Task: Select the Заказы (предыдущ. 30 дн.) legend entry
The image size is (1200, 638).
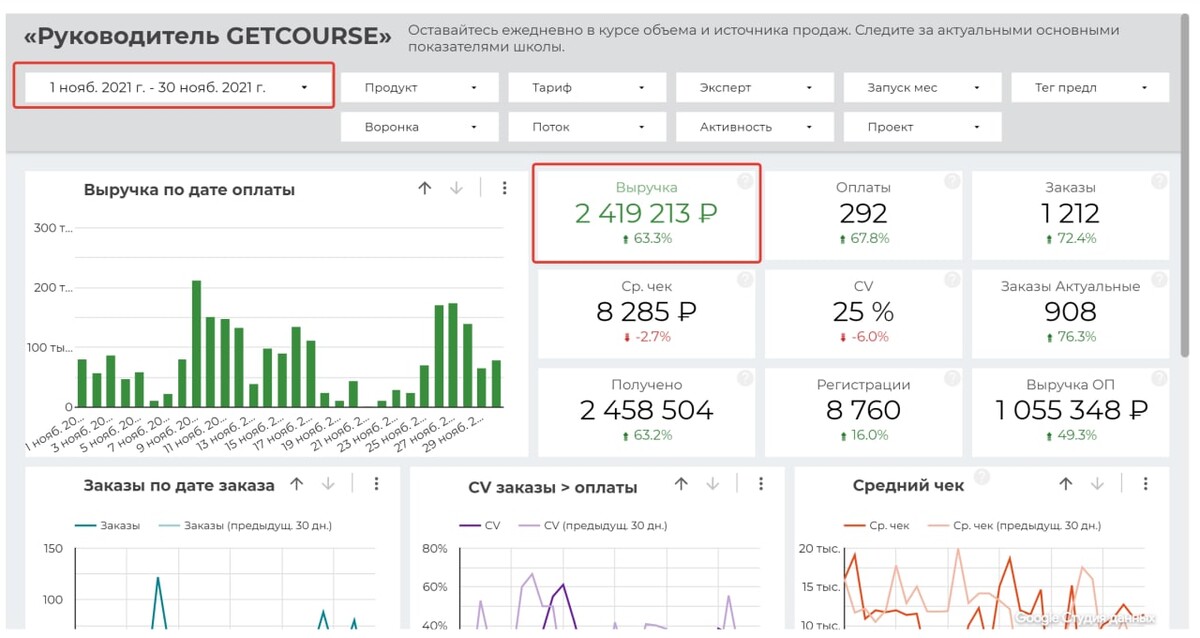Action: [x=245, y=525]
